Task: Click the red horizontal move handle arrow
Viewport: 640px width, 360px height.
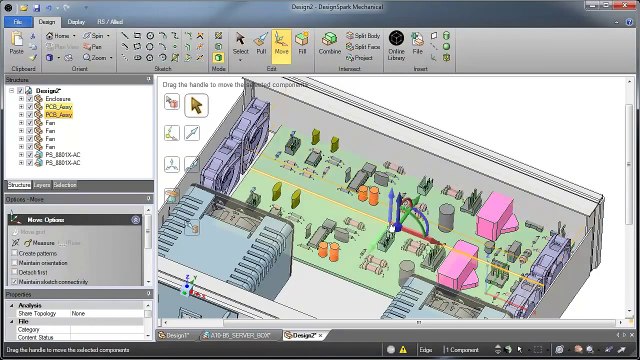Action: coord(420,236)
